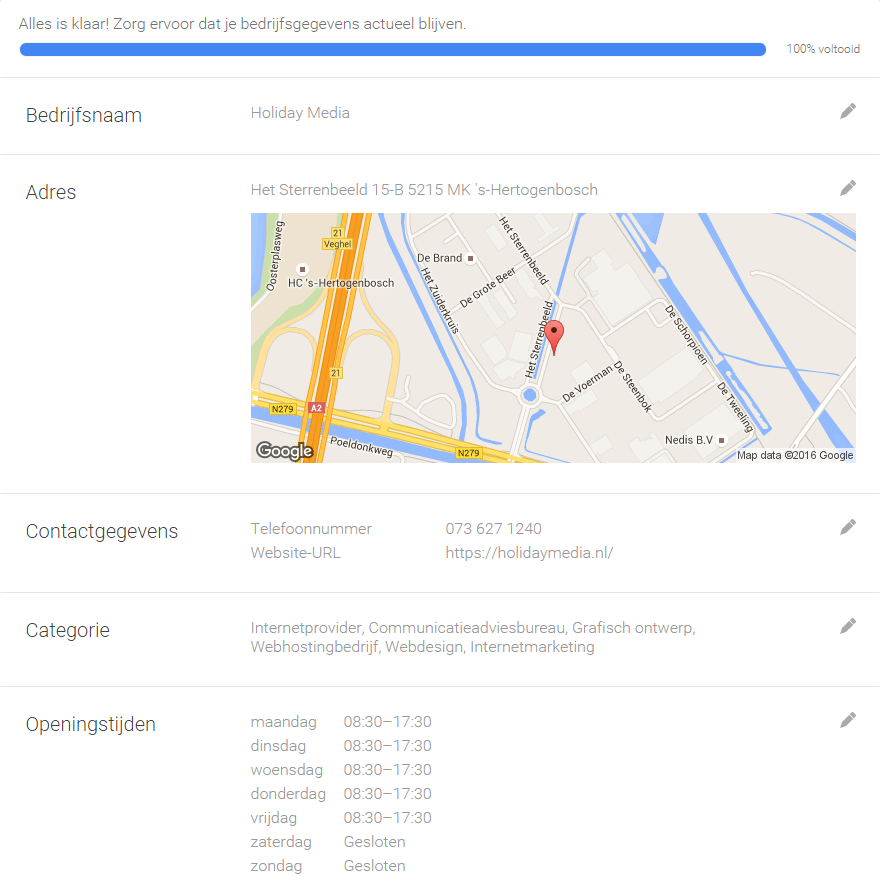
Task: Click the HC 's-Hertogenbosch map marker
Action: tap(303, 269)
